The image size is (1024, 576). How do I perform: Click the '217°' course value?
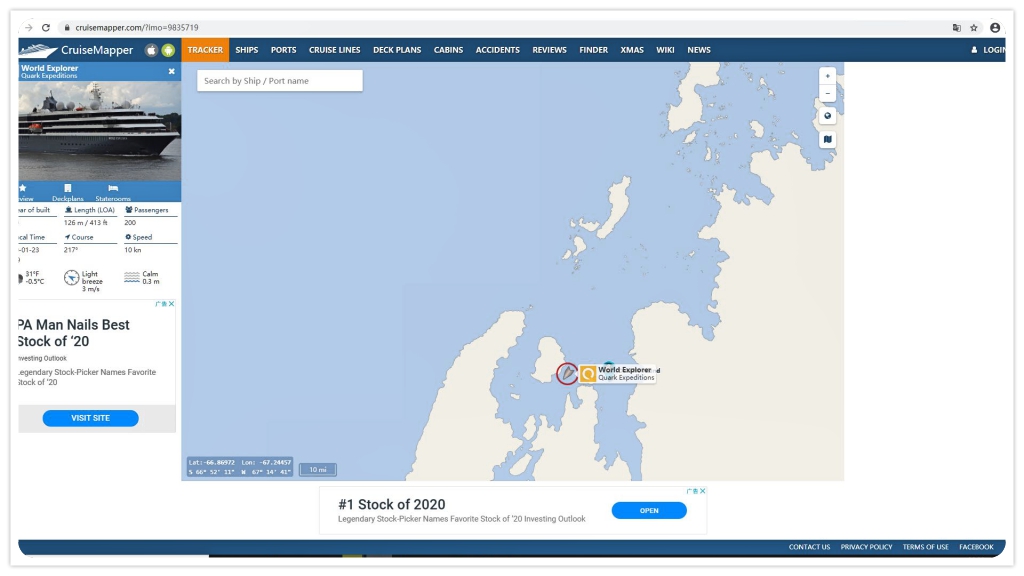tap(71, 250)
